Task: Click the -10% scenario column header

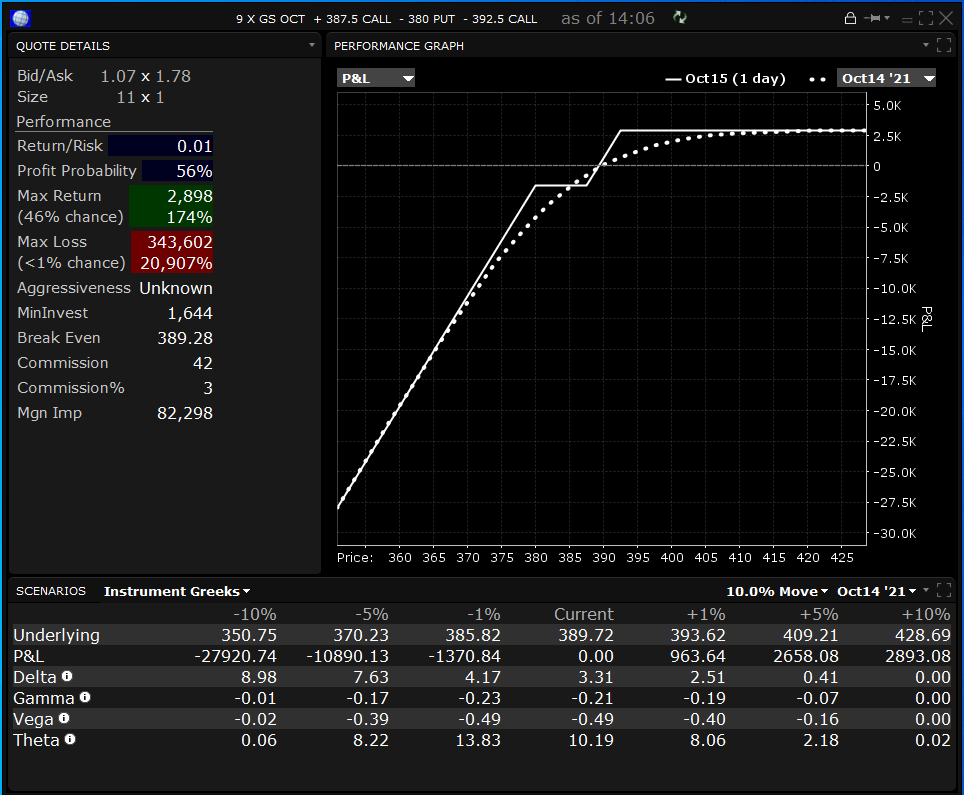Action: point(255,614)
